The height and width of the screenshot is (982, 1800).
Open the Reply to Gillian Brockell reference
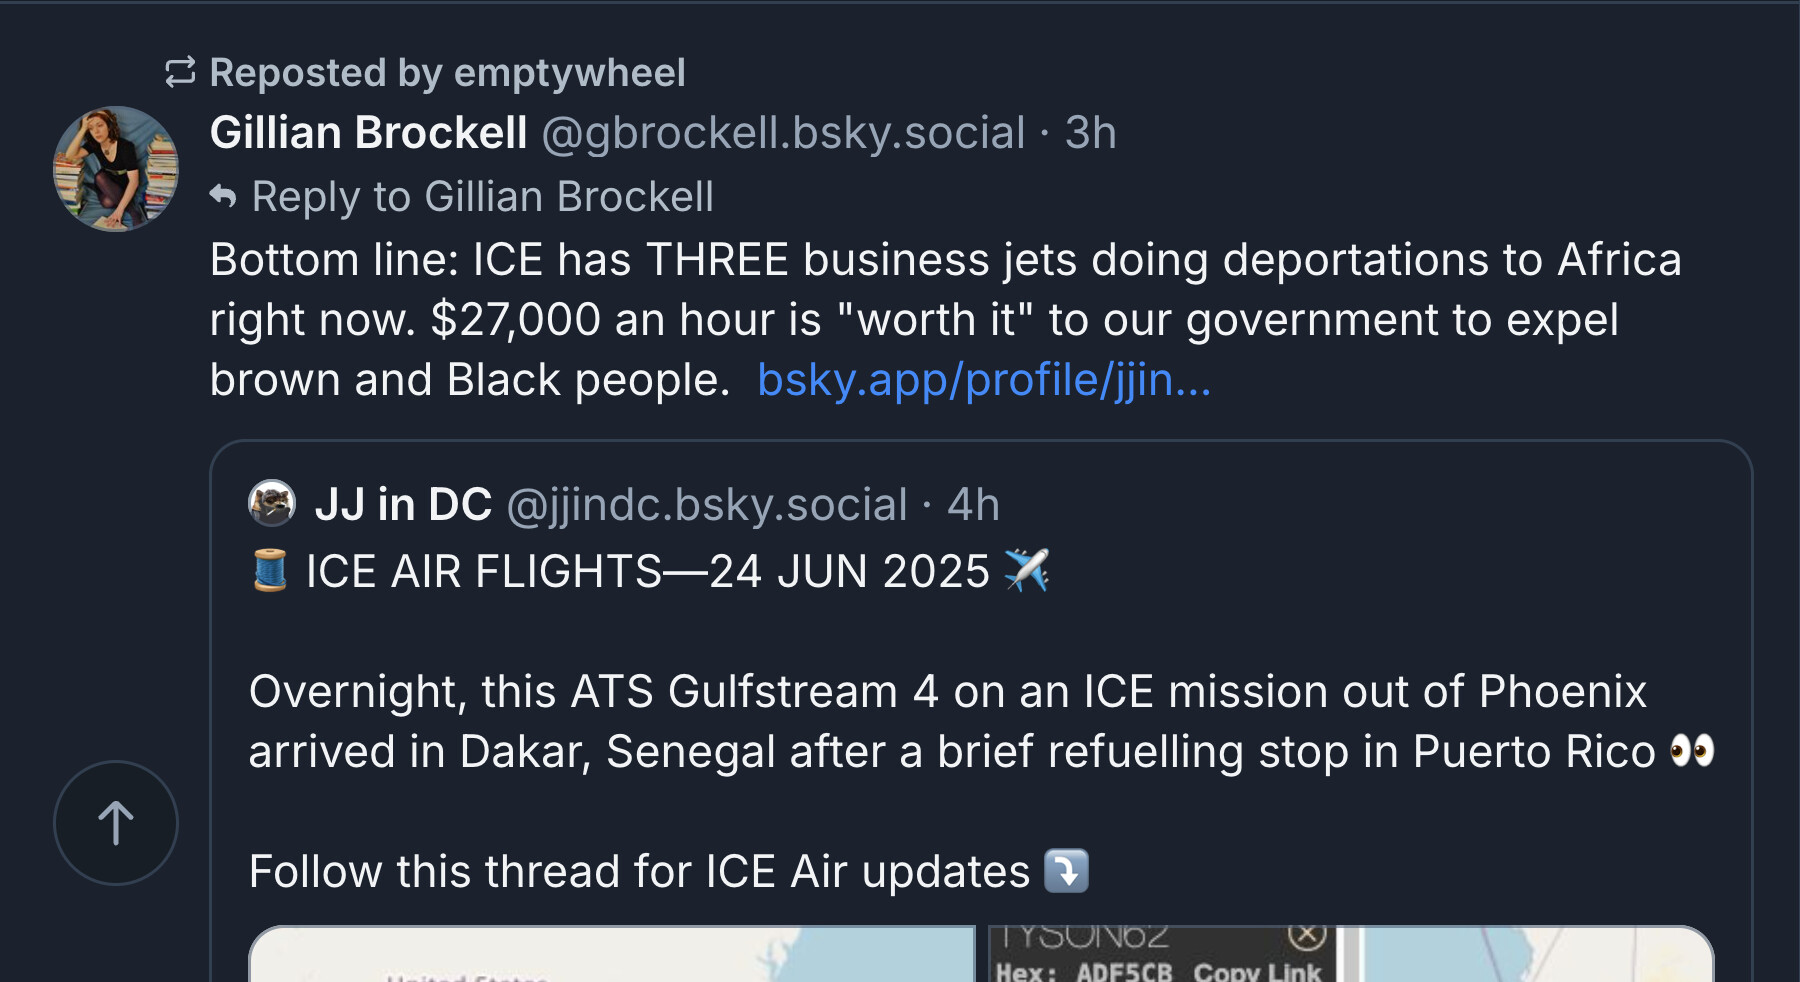[x=482, y=197]
